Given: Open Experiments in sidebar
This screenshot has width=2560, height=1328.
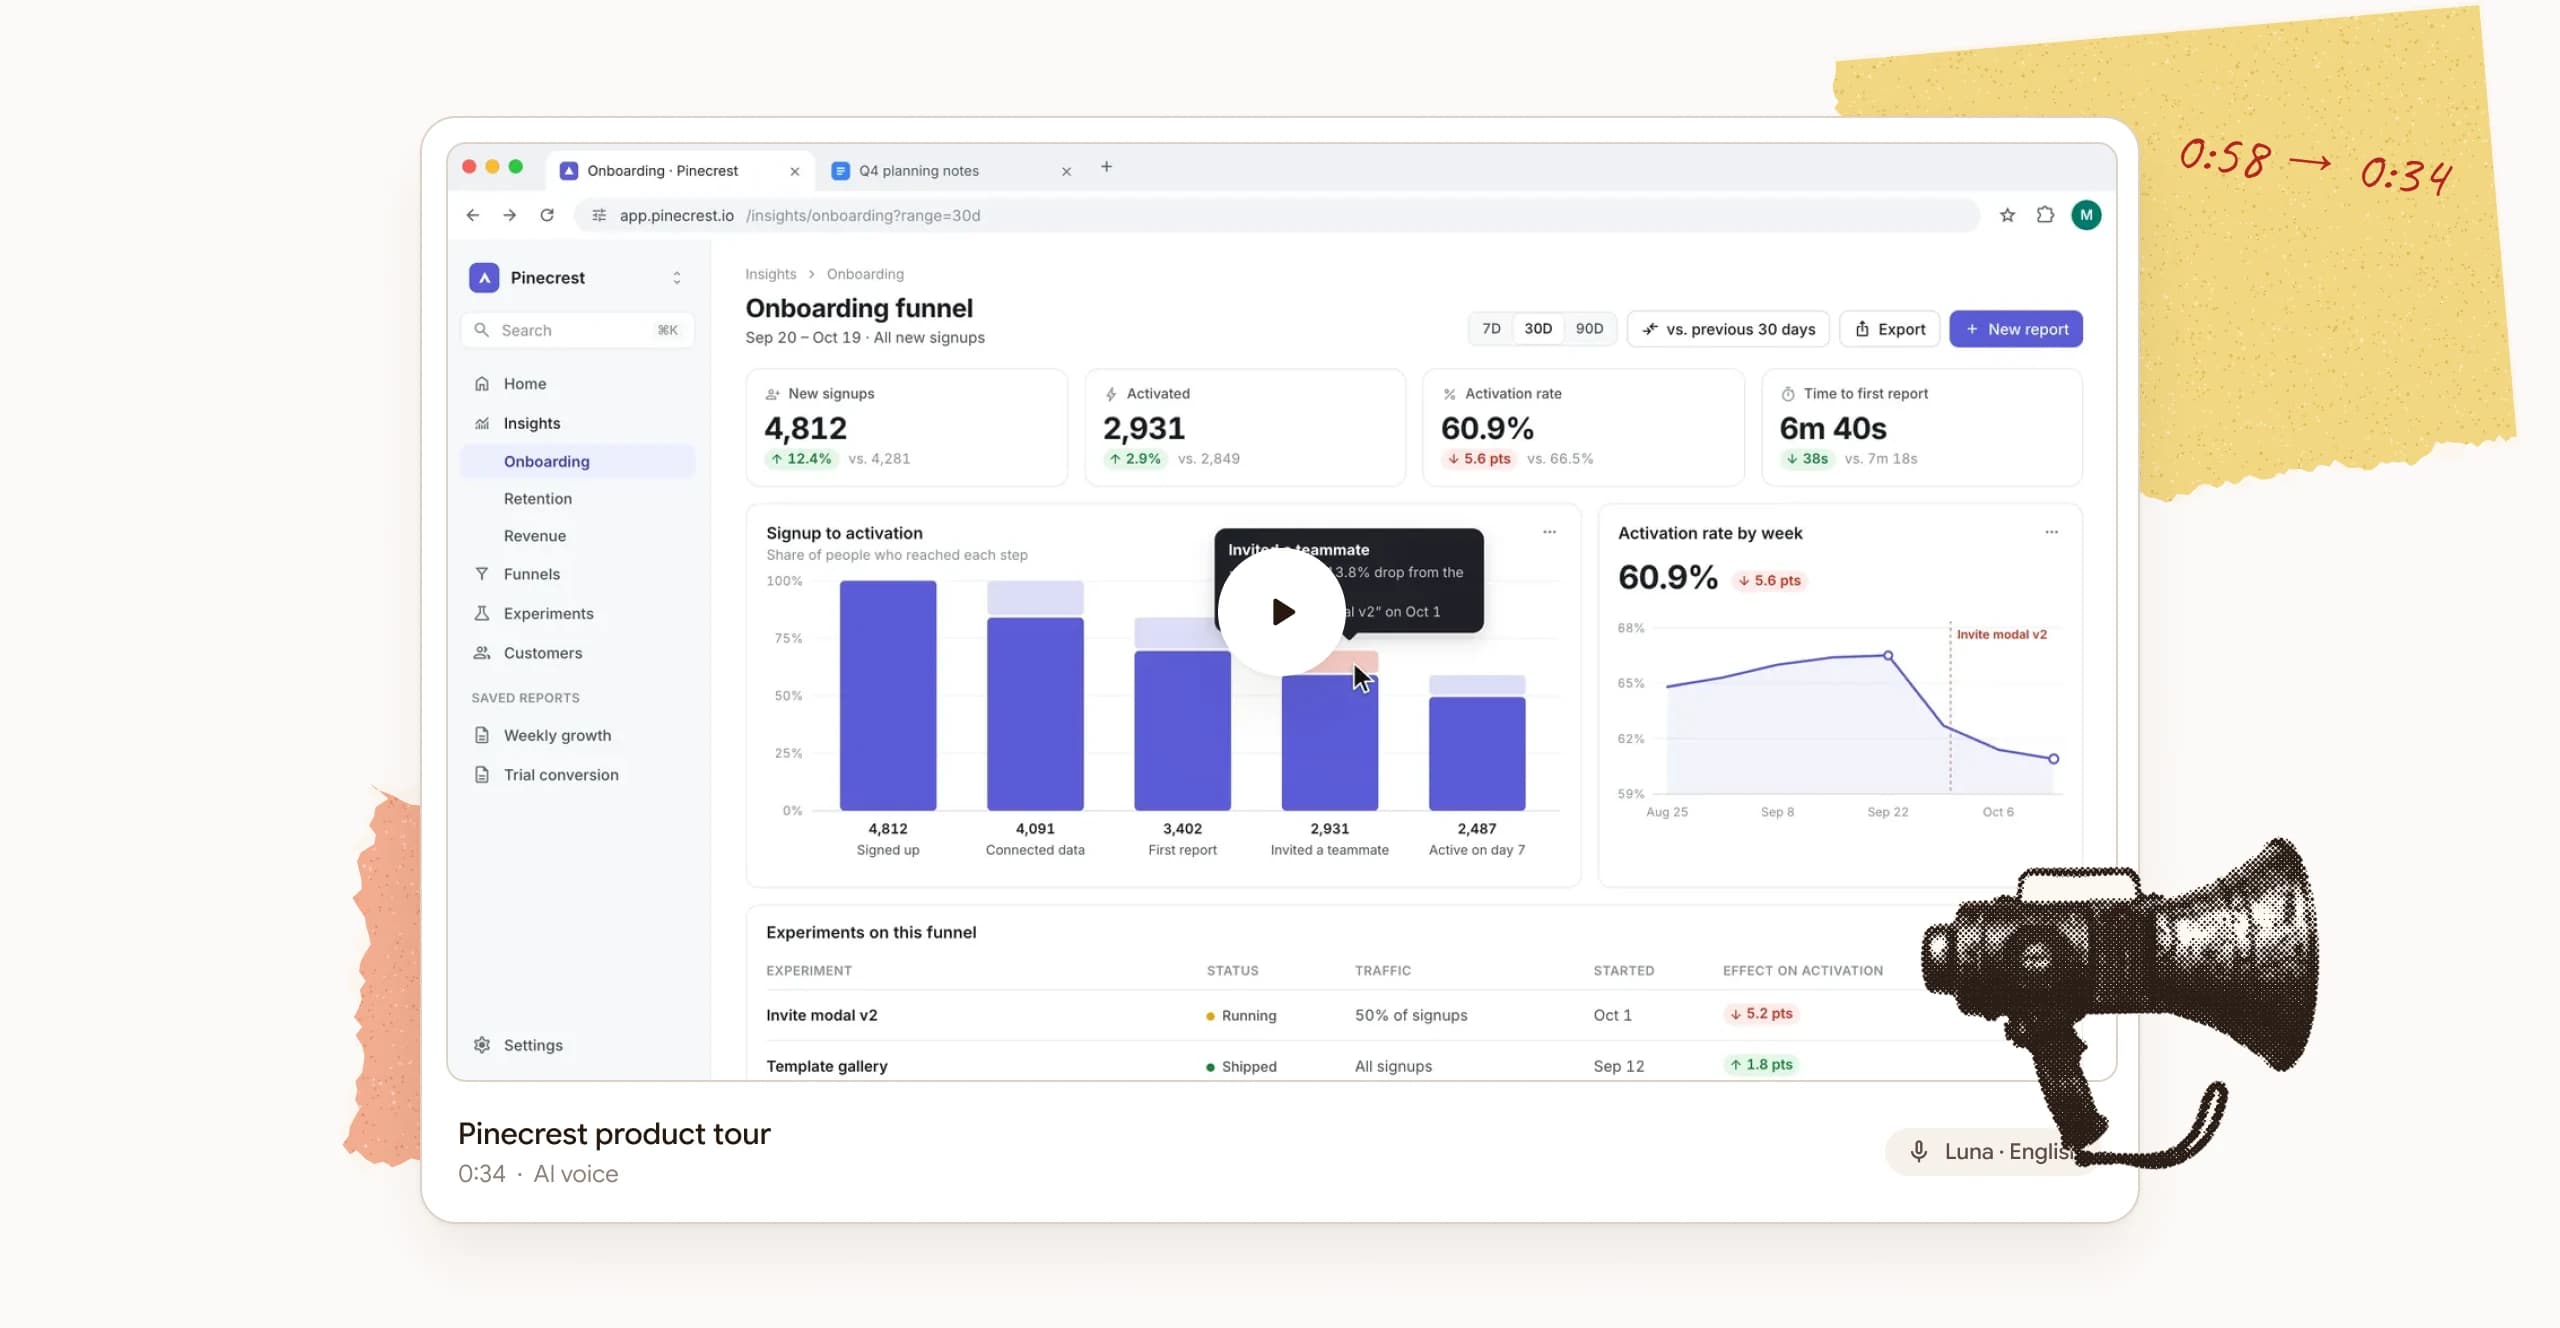Looking at the screenshot, I should 578,613.
